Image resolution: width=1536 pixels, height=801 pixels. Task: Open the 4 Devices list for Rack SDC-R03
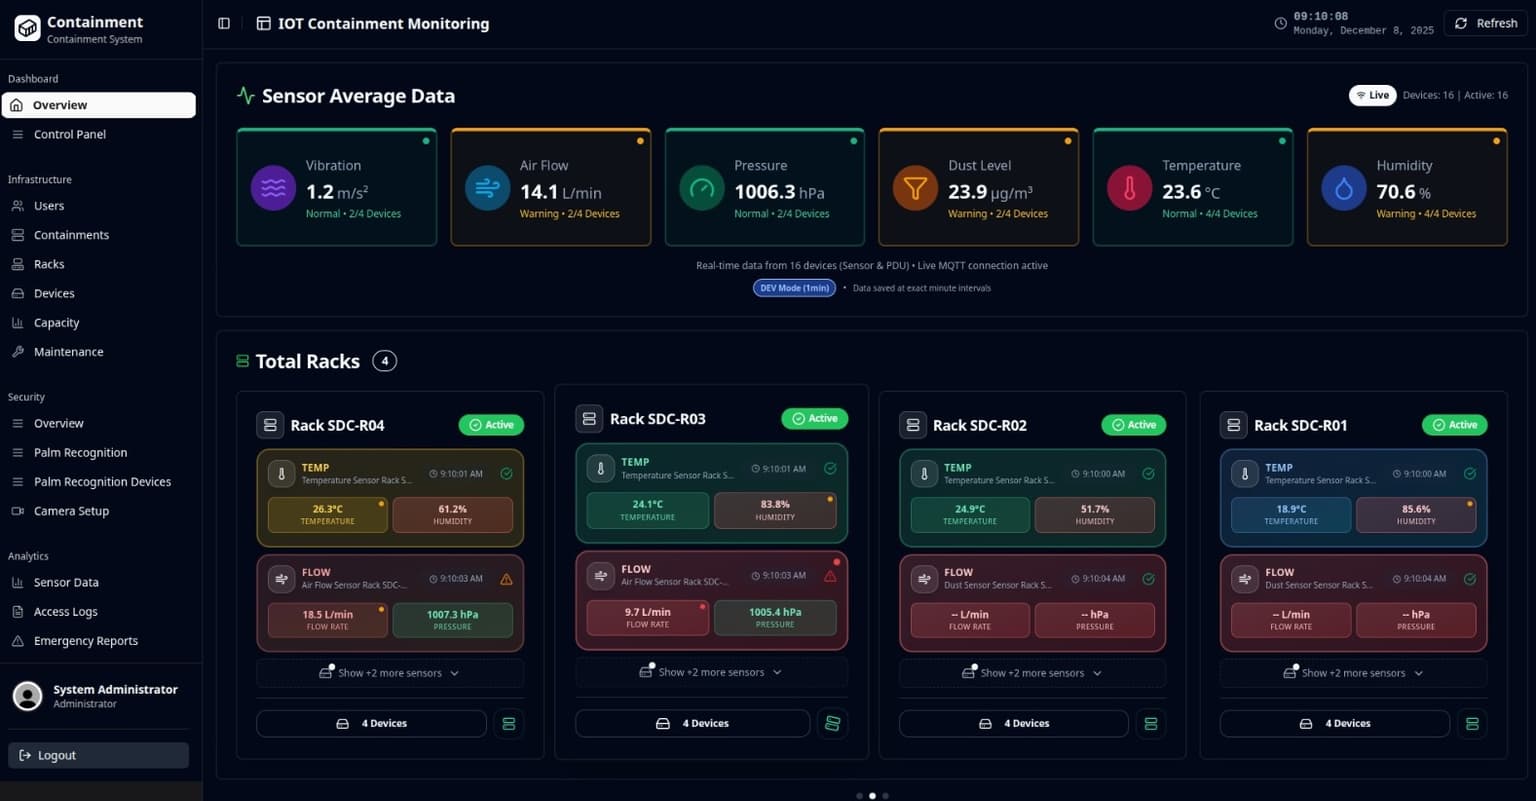pyautogui.click(x=692, y=723)
